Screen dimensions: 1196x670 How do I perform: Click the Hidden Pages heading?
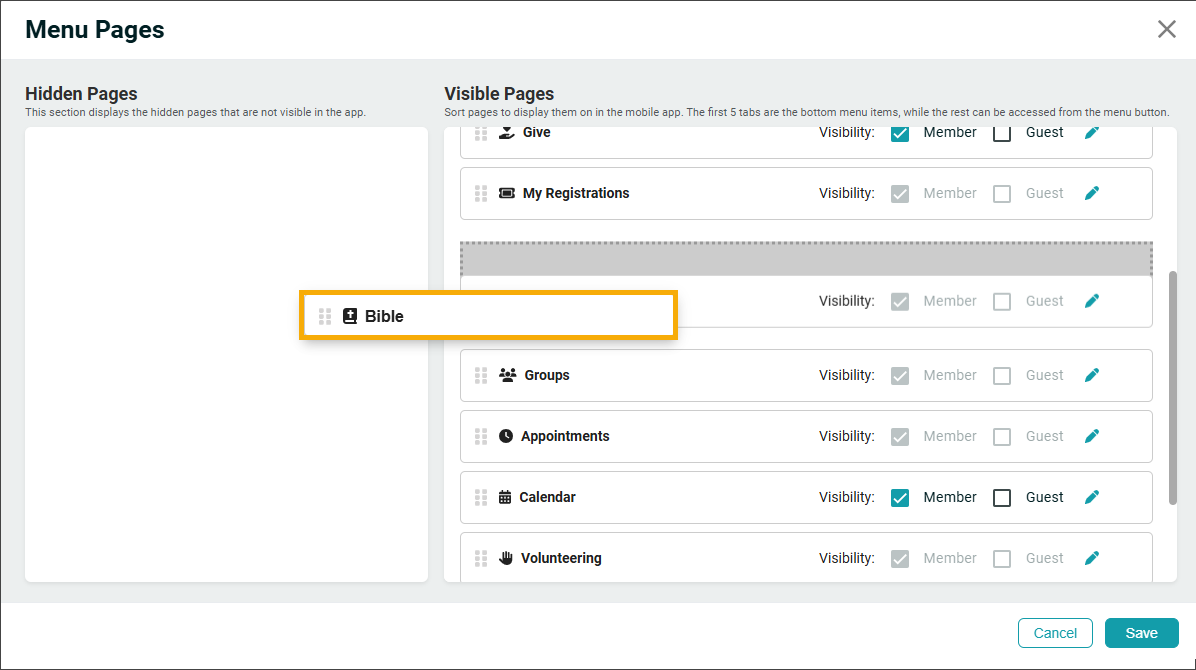[81, 94]
